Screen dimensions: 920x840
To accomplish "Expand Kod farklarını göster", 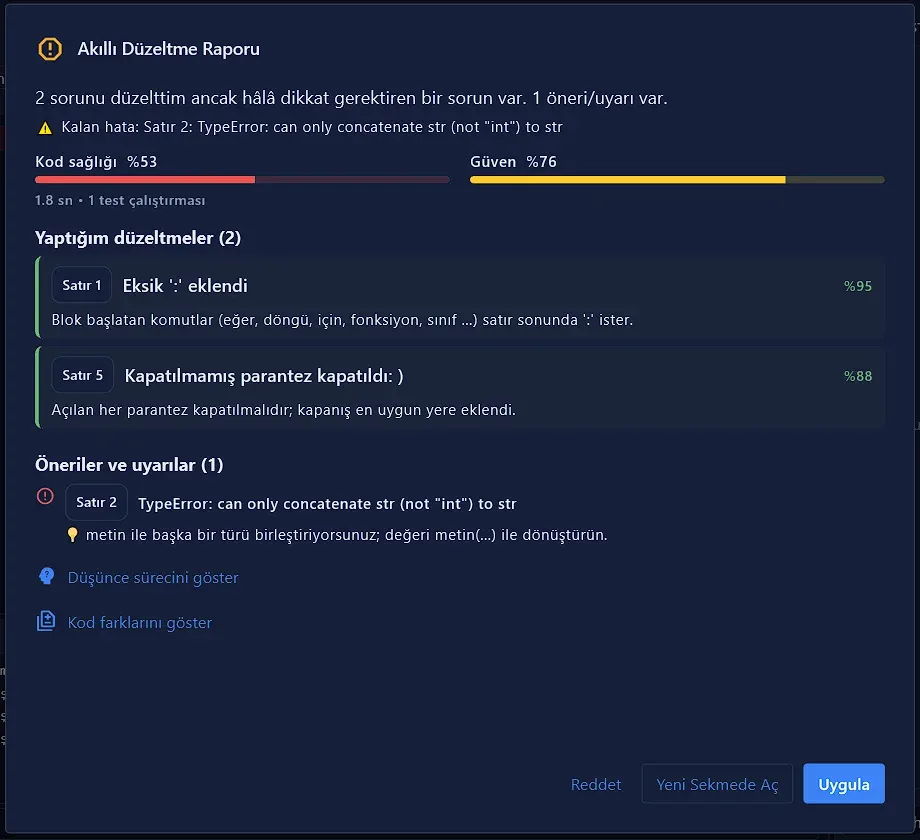I will tap(140, 623).
